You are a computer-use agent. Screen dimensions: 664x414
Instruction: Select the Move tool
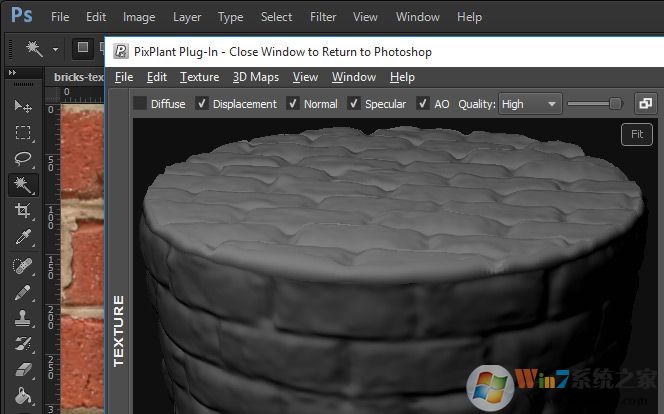coord(22,106)
